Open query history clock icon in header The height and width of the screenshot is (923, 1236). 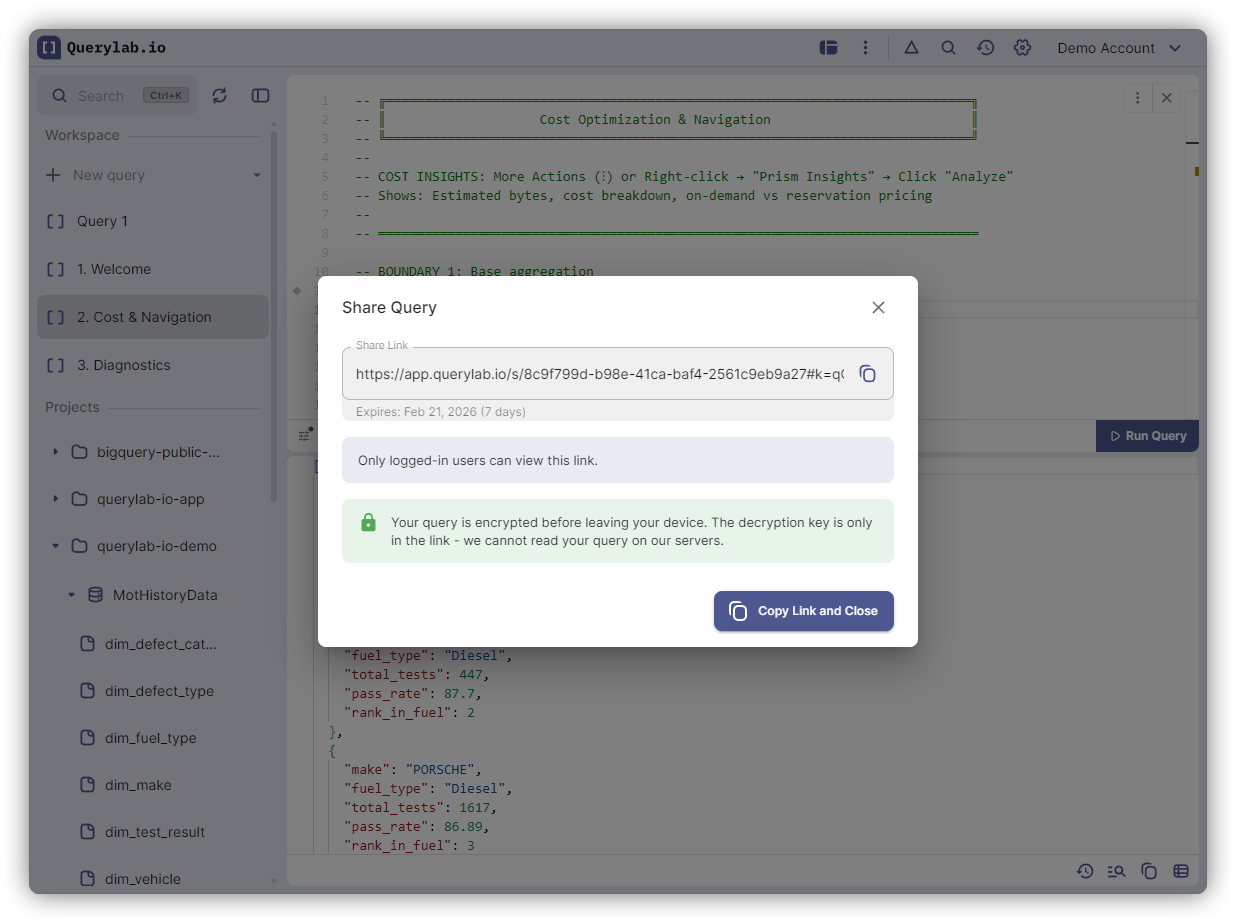tap(985, 48)
